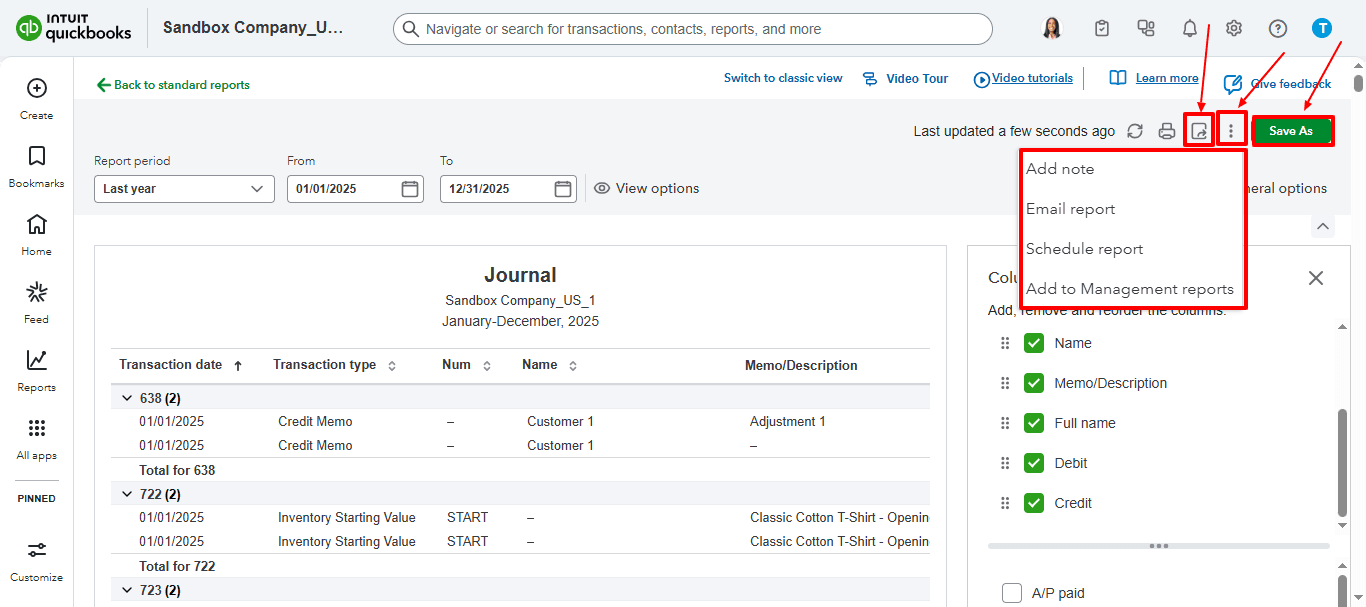Go back to standard reports

click(x=173, y=85)
